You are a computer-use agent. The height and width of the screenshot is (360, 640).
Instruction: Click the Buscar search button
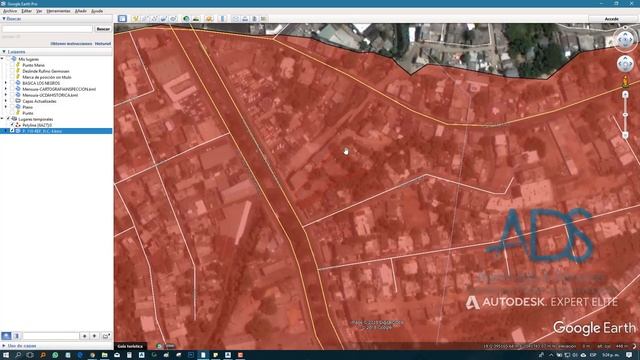tap(103, 29)
